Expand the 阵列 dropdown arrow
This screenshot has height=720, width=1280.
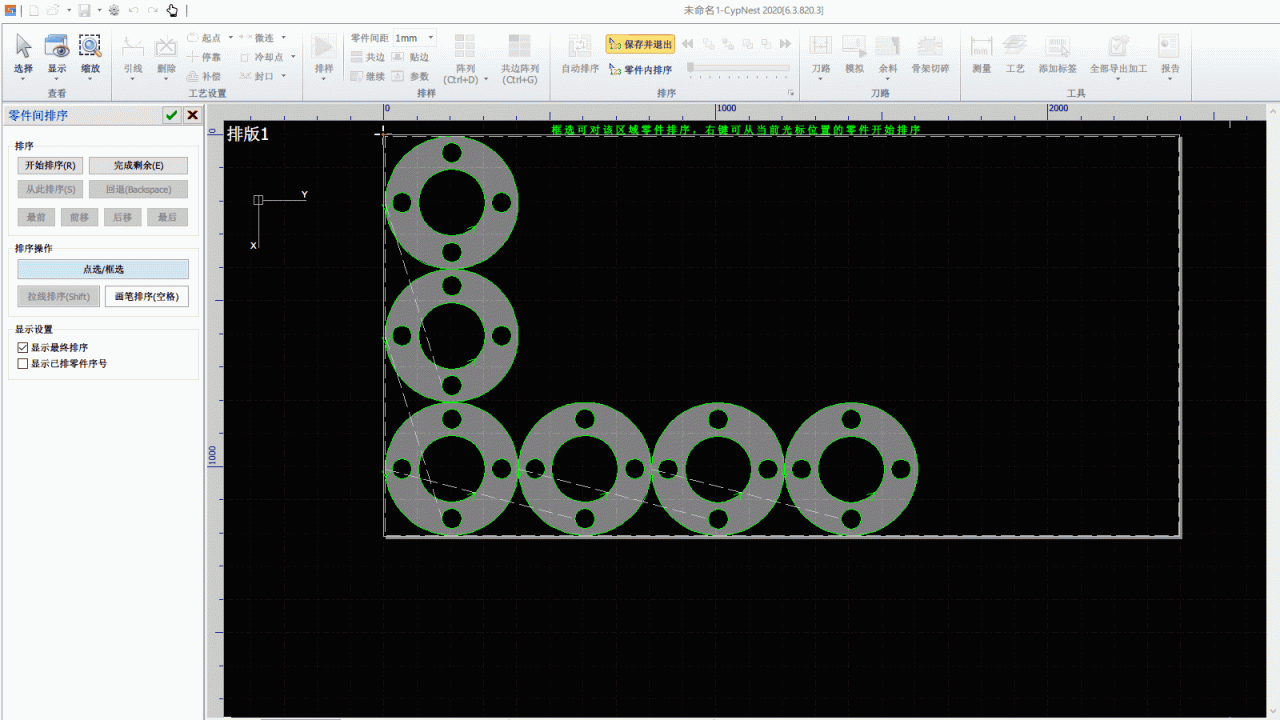coord(487,79)
